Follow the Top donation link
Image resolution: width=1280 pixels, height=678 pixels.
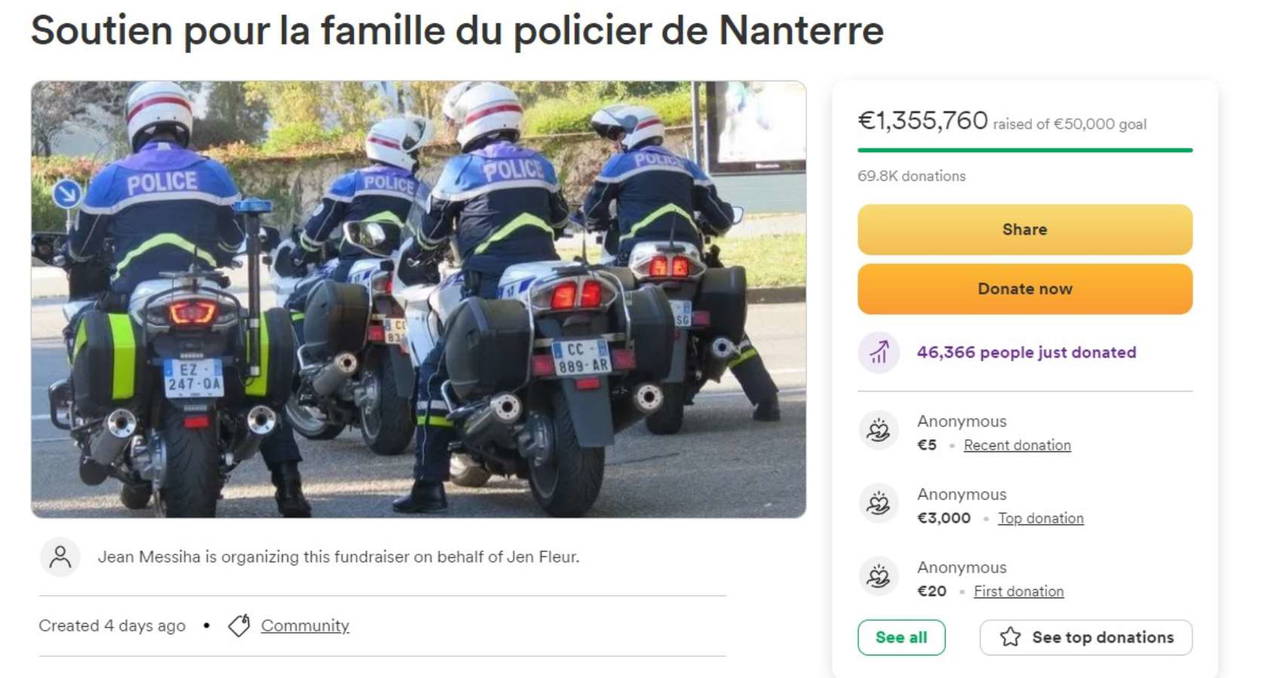(1040, 518)
